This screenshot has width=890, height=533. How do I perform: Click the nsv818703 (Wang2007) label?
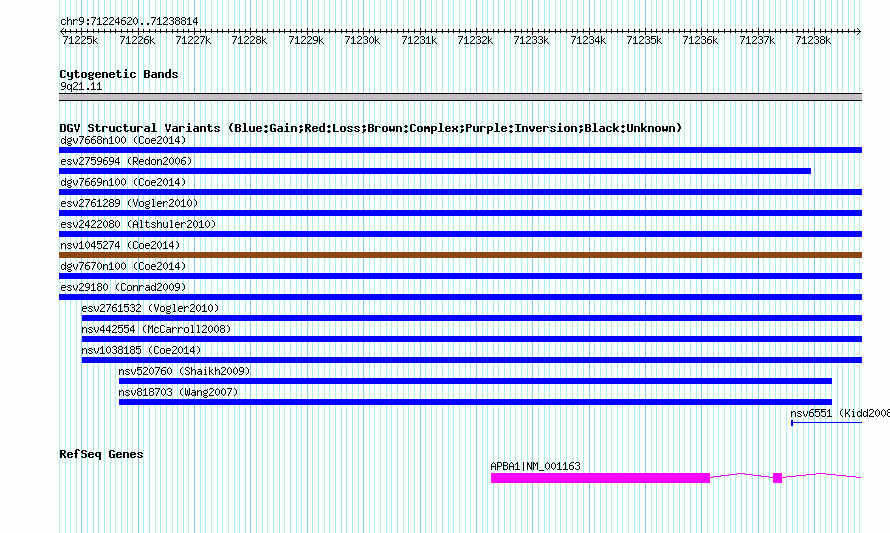pos(178,392)
